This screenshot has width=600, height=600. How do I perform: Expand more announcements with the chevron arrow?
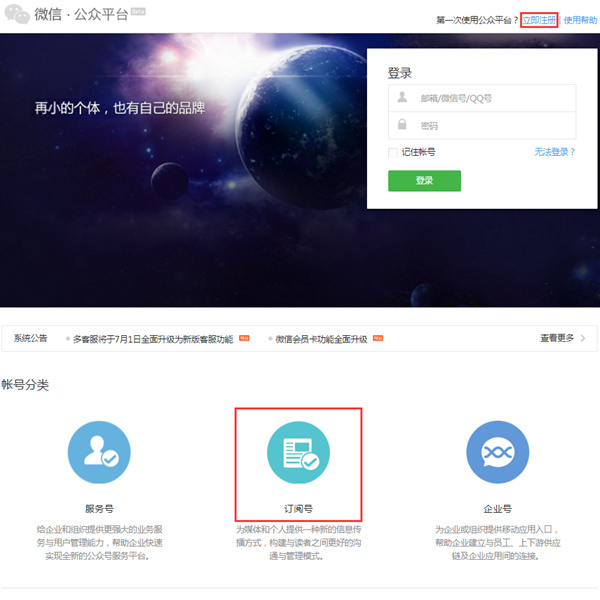(x=583, y=338)
